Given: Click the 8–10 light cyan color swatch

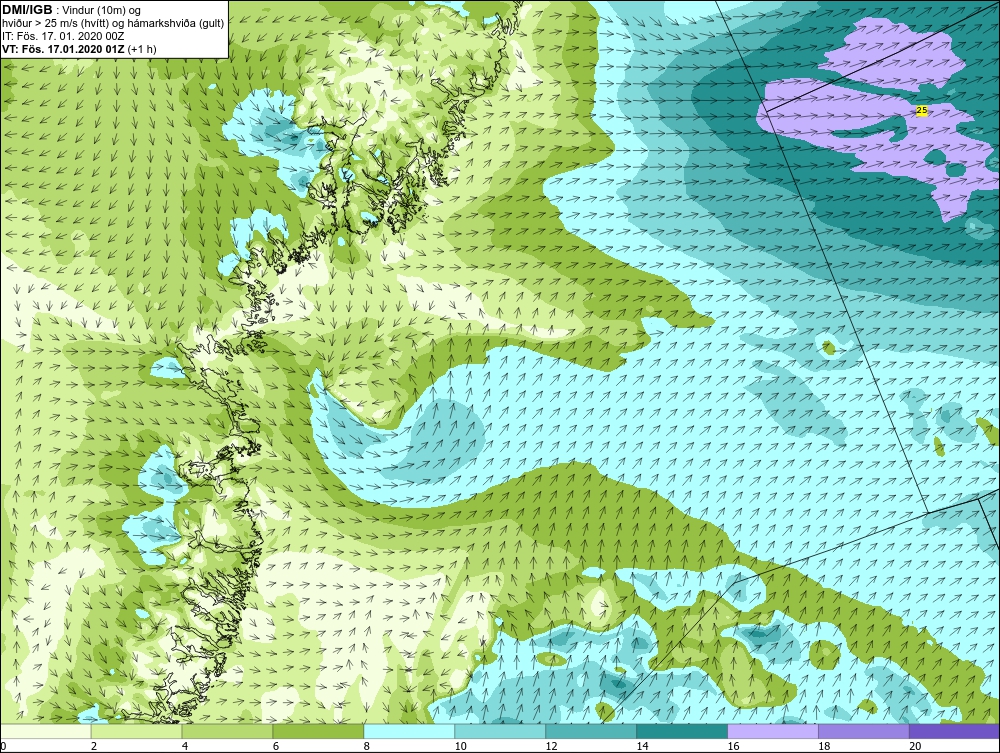Looking at the screenshot, I should pos(409,731).
